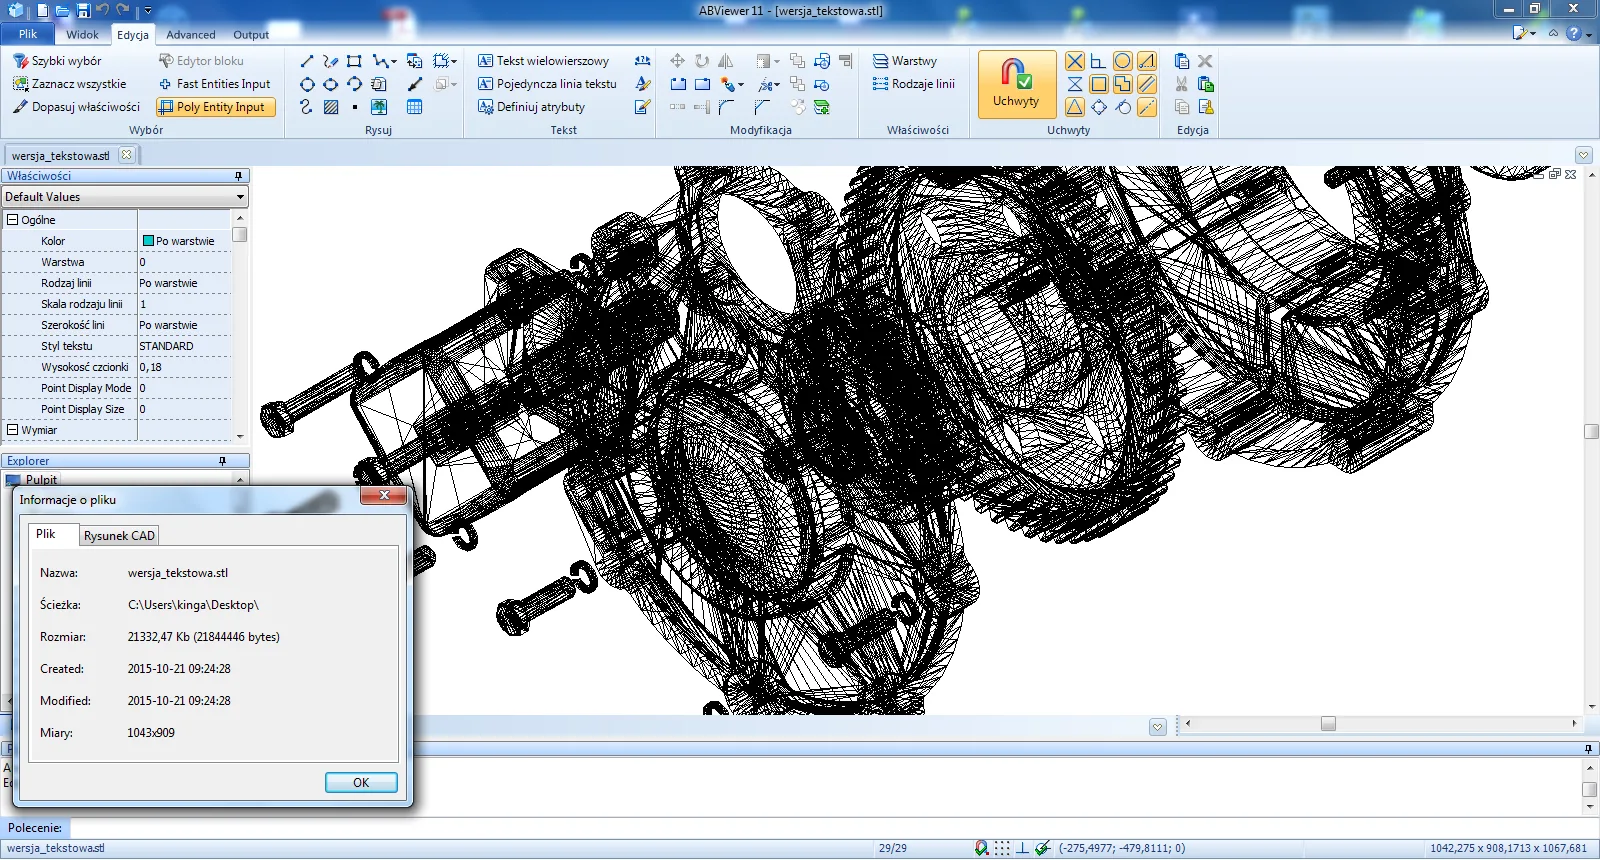This screenshot has width=1600, height=860.
Task: Toggle grid display in status bar
Action: coord(1002,848)
